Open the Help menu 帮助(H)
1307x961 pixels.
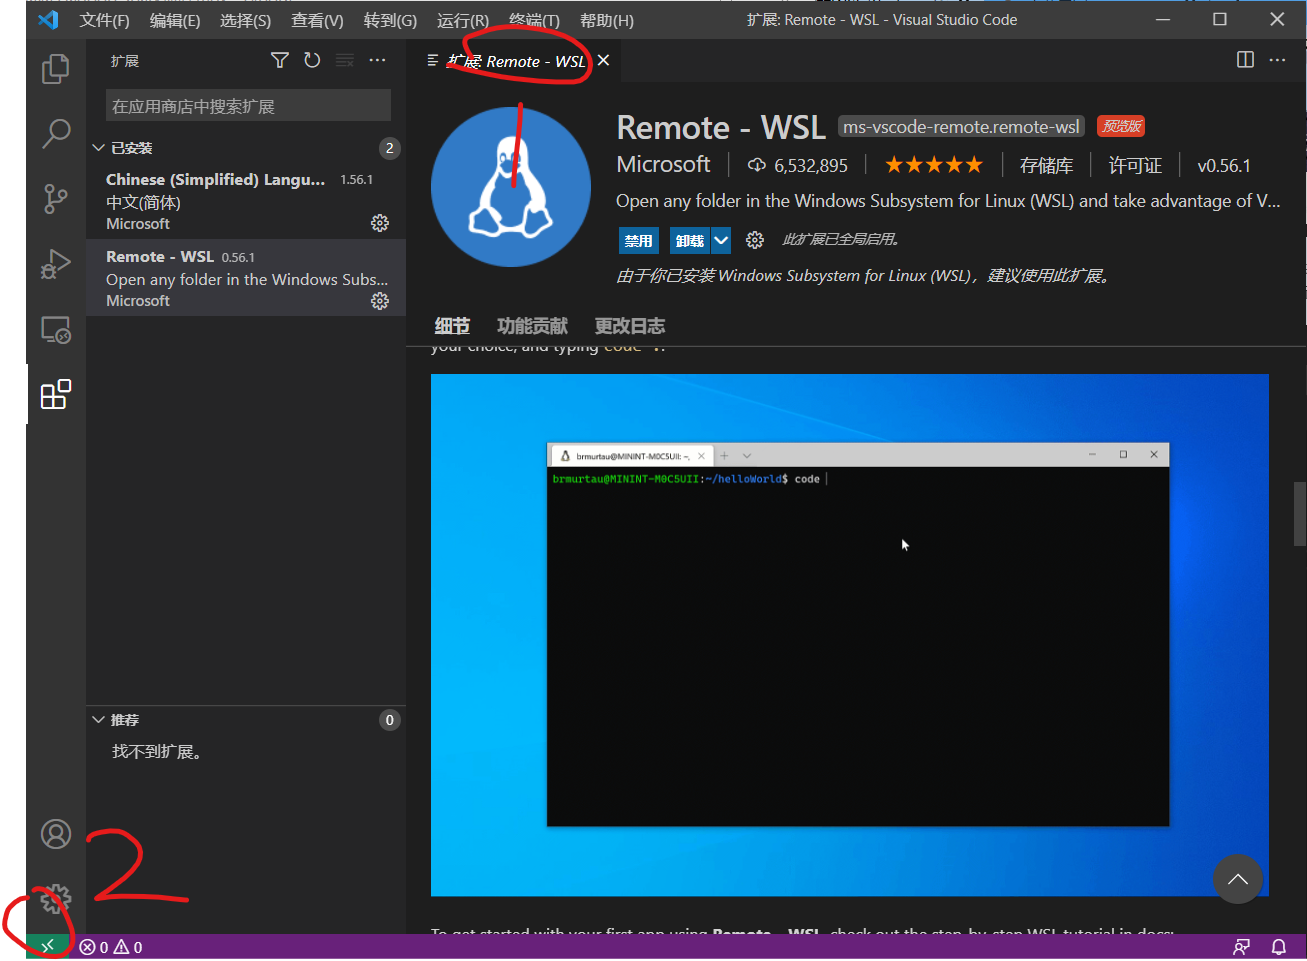tap(607, 20)
